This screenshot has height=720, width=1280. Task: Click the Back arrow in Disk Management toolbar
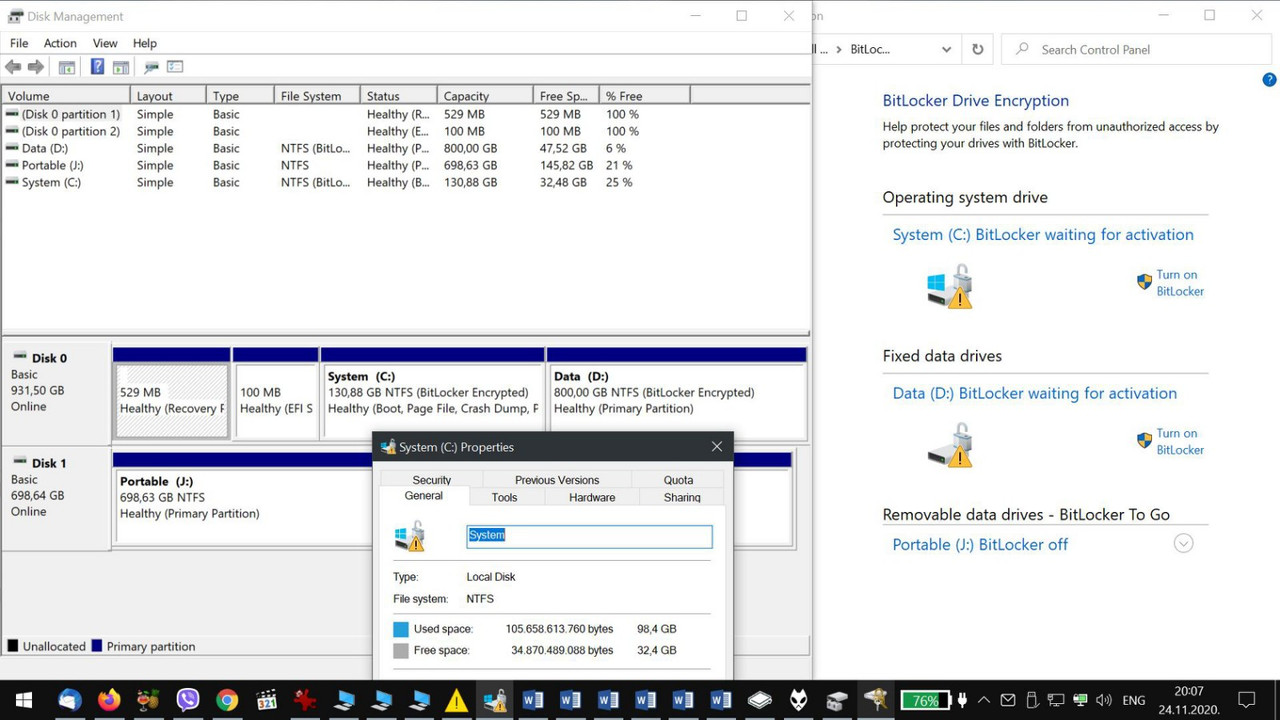click(x=13, y=67)
